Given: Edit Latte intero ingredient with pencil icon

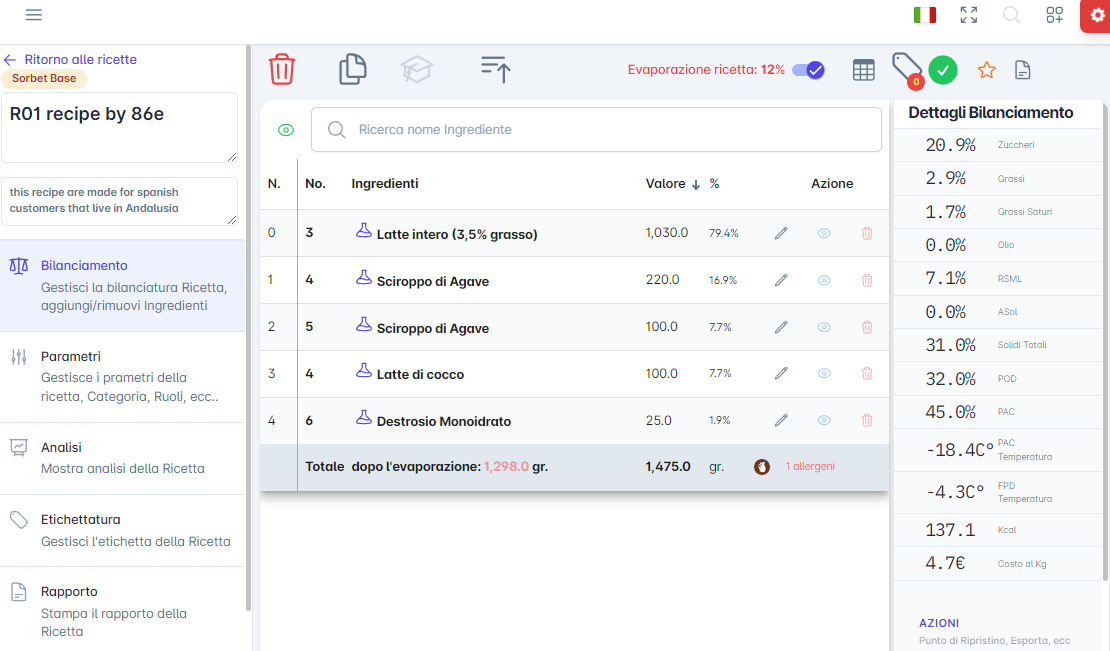Looking at the screenshot, I should coord(781,233).
